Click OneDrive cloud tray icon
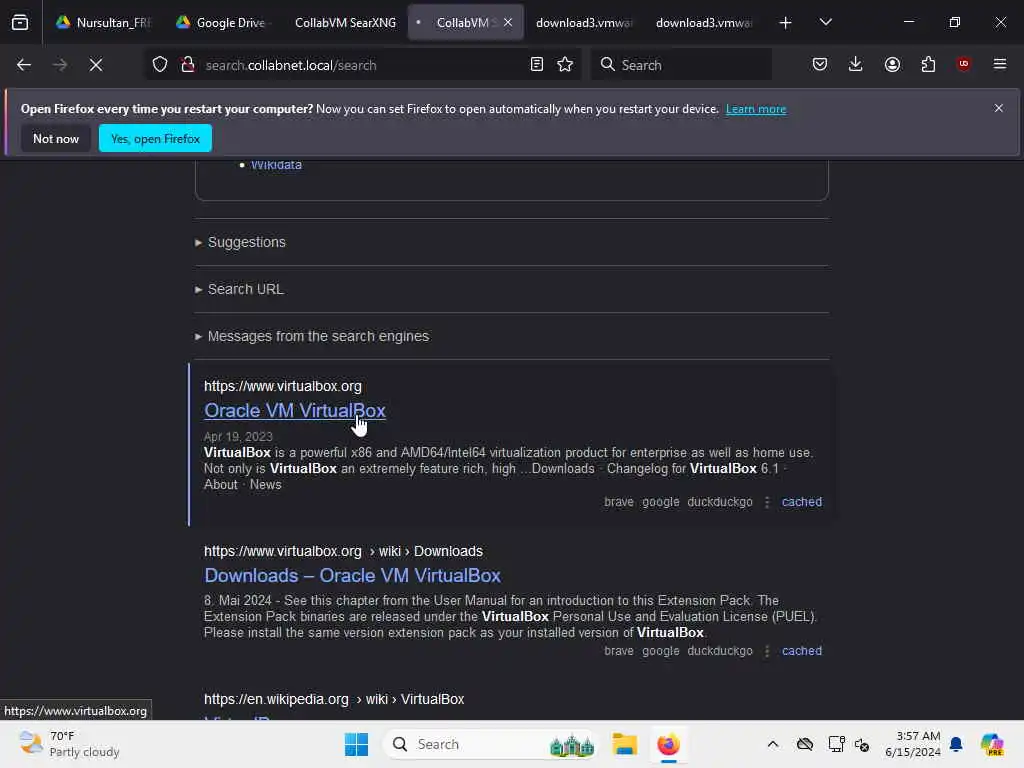Image resolution: width=1024 pixels, height=768 pixels. [805, 744]
